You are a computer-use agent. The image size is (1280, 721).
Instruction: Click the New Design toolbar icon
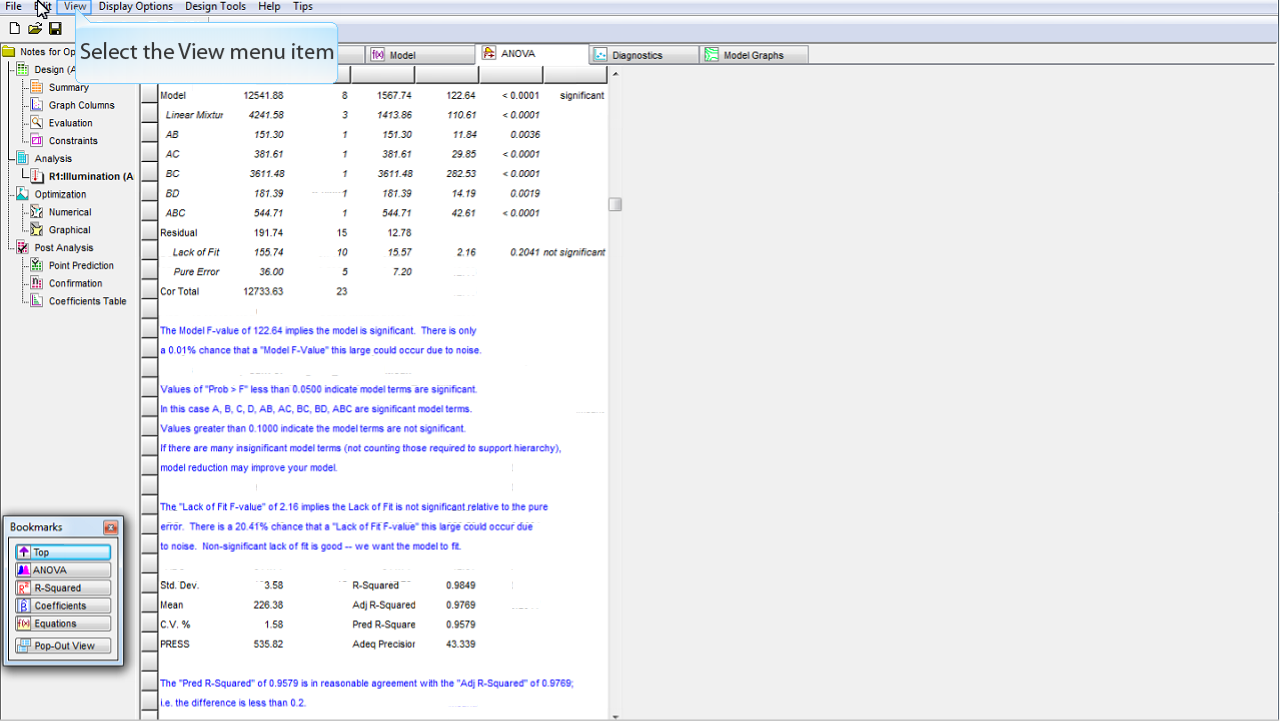[x=14, y=29]
